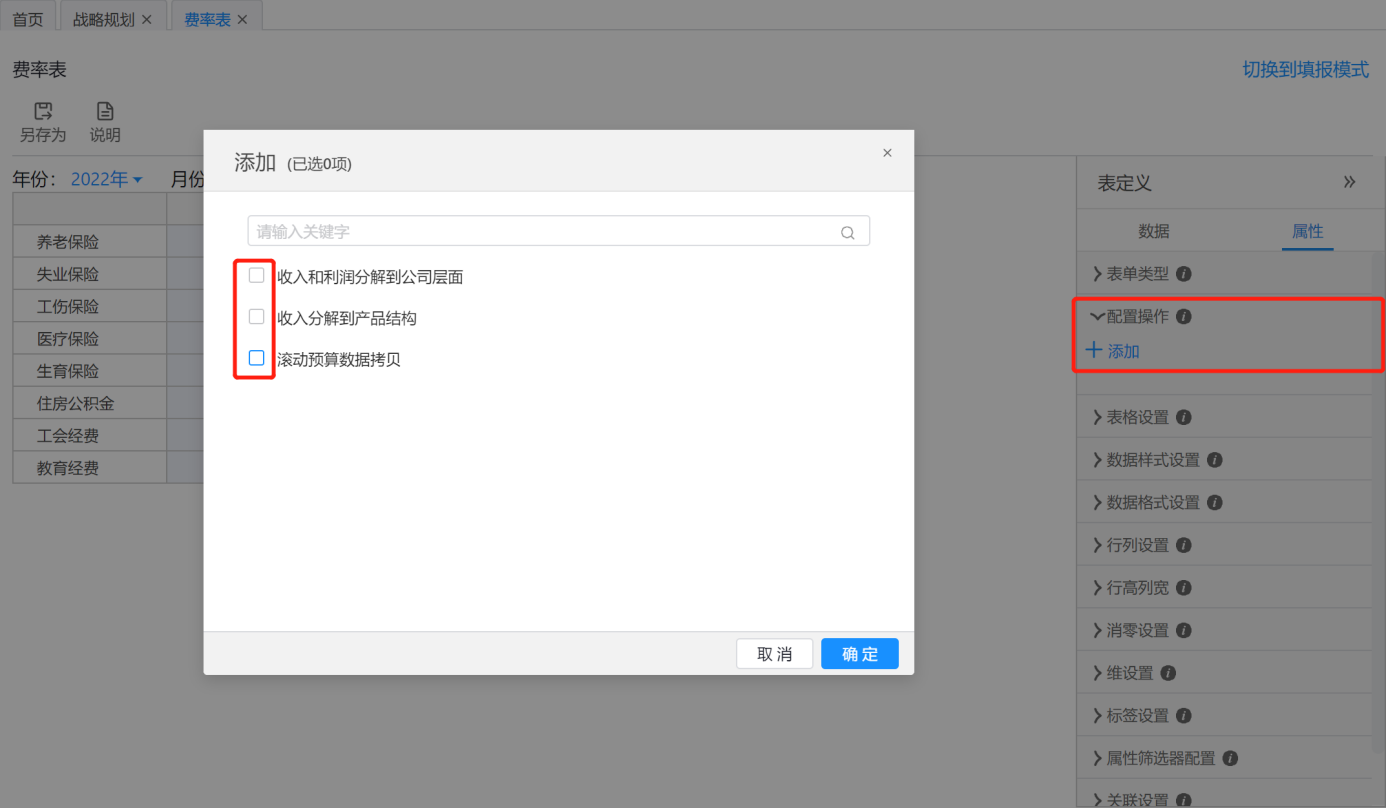Open the 2022年 year dropdown
The width and height of the screenshot is (1386, 808).
[x=106, y=180]
